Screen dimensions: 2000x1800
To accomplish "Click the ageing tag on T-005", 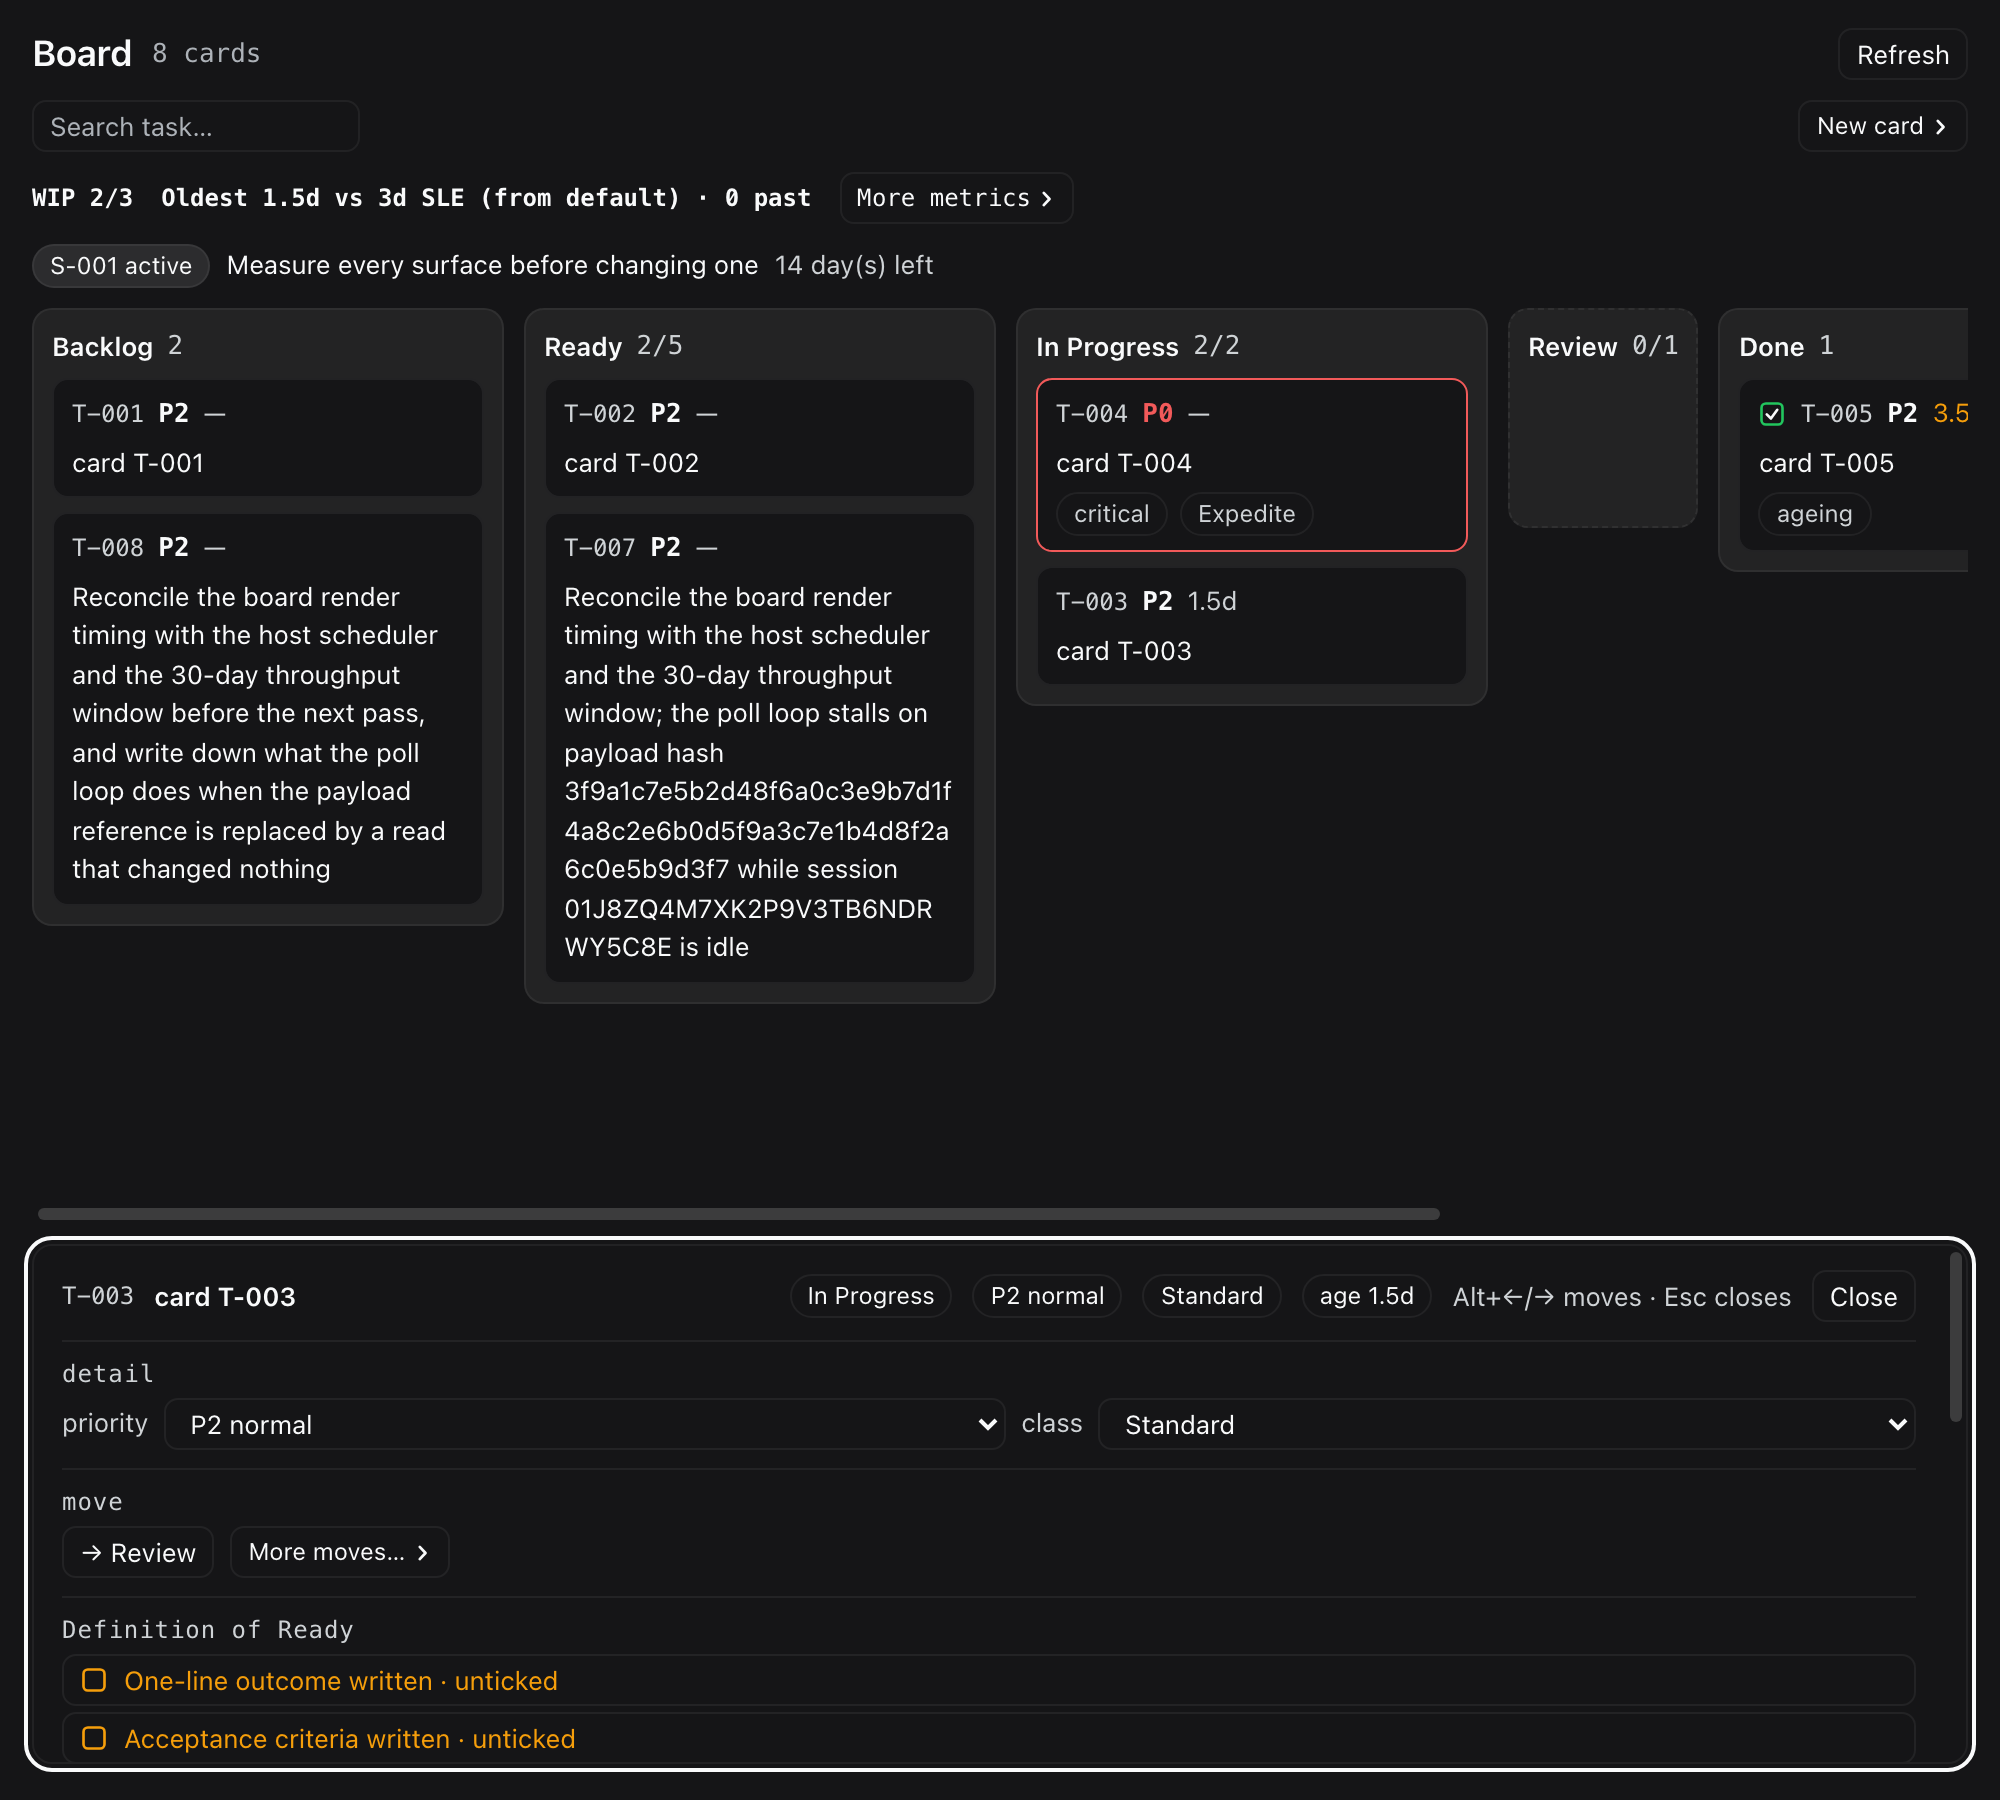I will pyautogui.click(x=1814, y=514).
